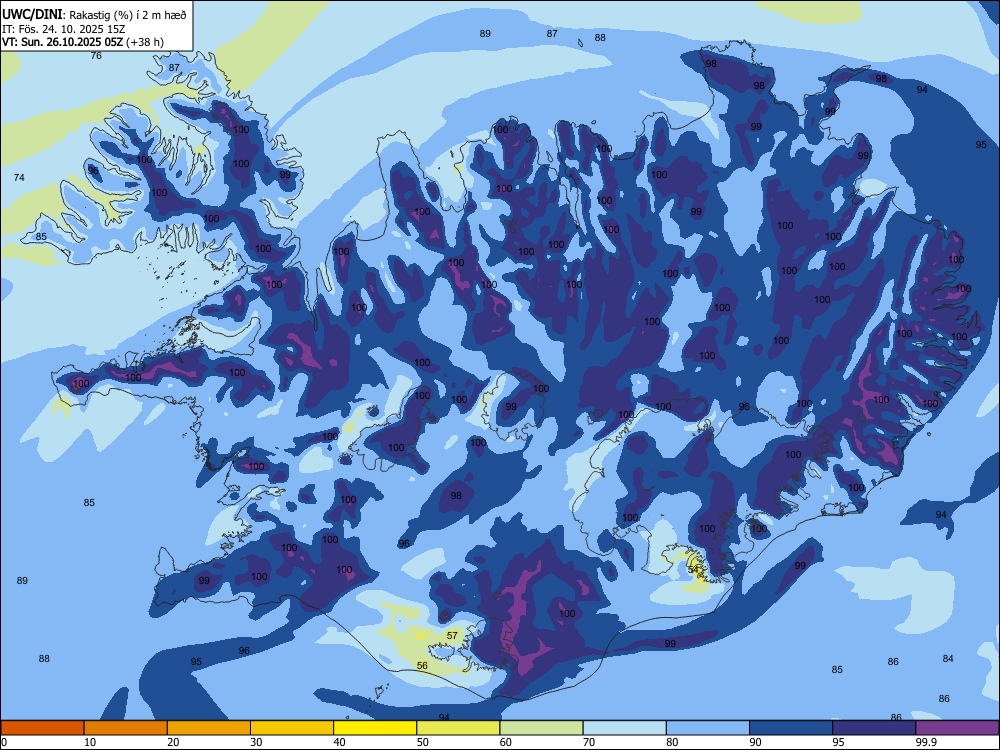This screenshot has height=750, width=1000.
Task: Select the medium blue 90–95 legend swatch
Action: [x=791, y=728]
